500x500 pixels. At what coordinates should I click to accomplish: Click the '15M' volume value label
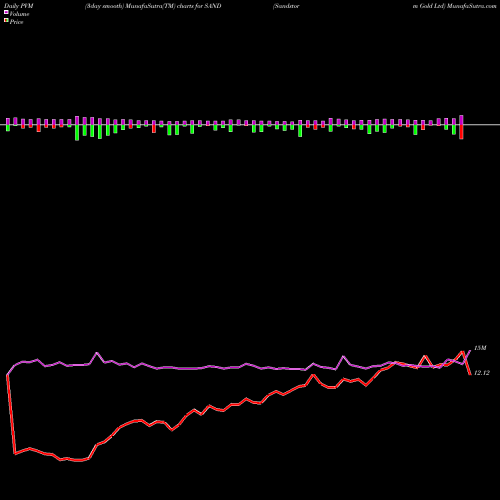tap(480, 348)
